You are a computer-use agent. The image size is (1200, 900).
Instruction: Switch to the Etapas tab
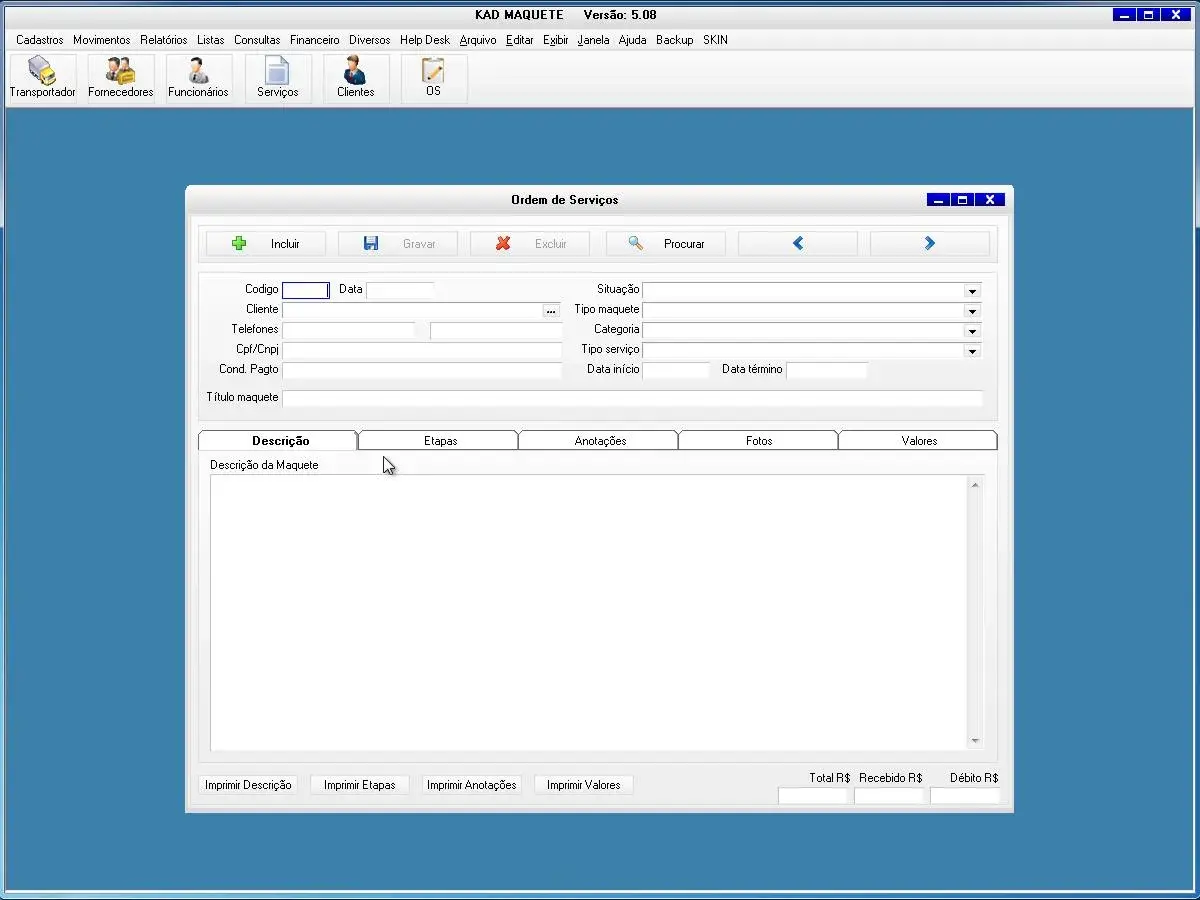[439, 440]
